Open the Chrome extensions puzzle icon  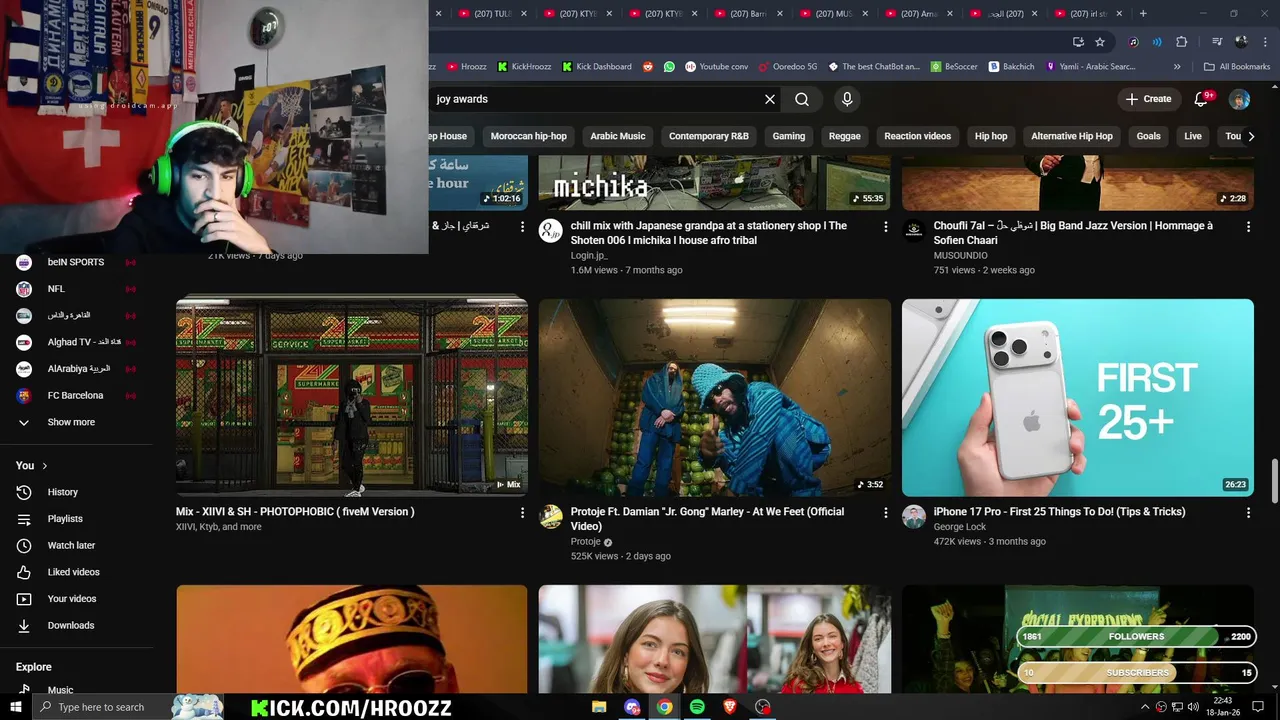(x=1181, y=42)
